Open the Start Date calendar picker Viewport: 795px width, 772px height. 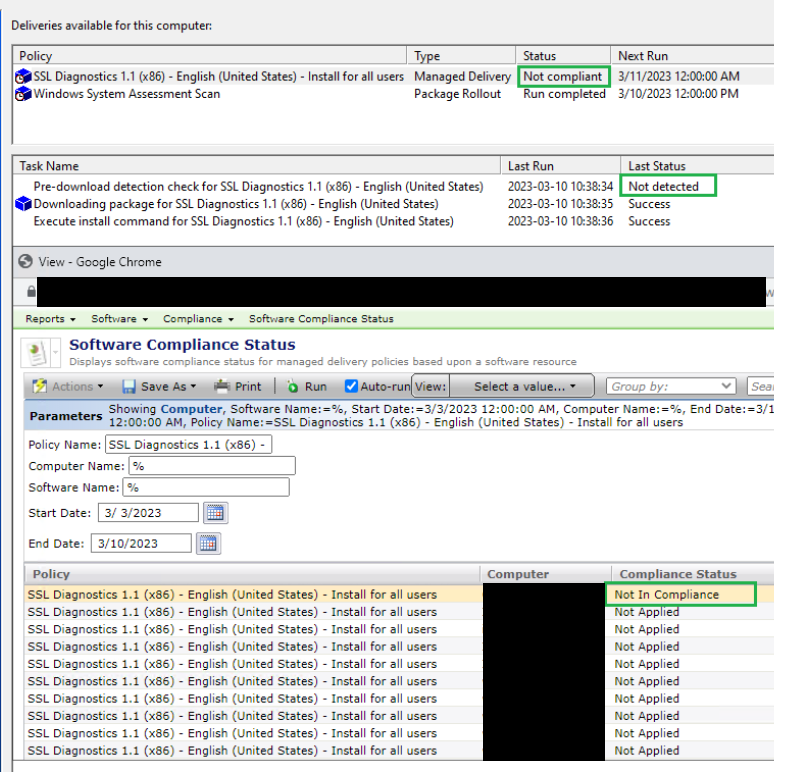point(215,513)
